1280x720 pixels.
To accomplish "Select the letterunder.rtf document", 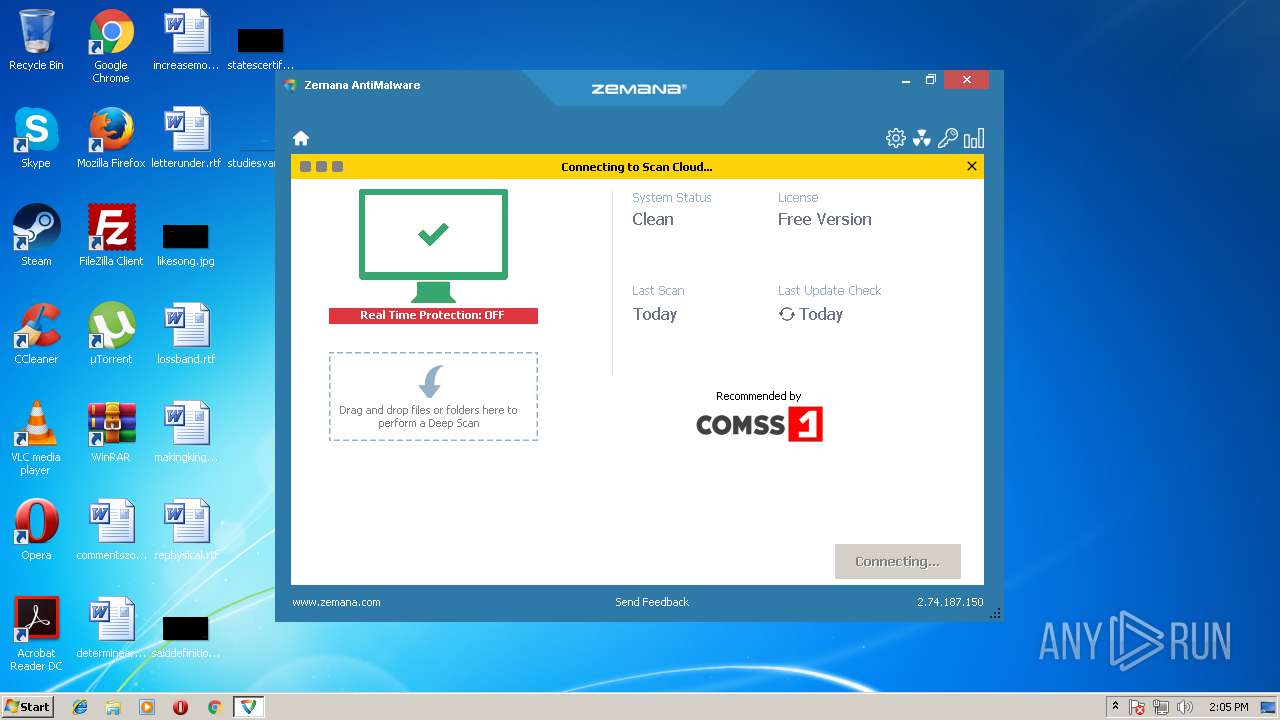I will [x=186, y=138].
